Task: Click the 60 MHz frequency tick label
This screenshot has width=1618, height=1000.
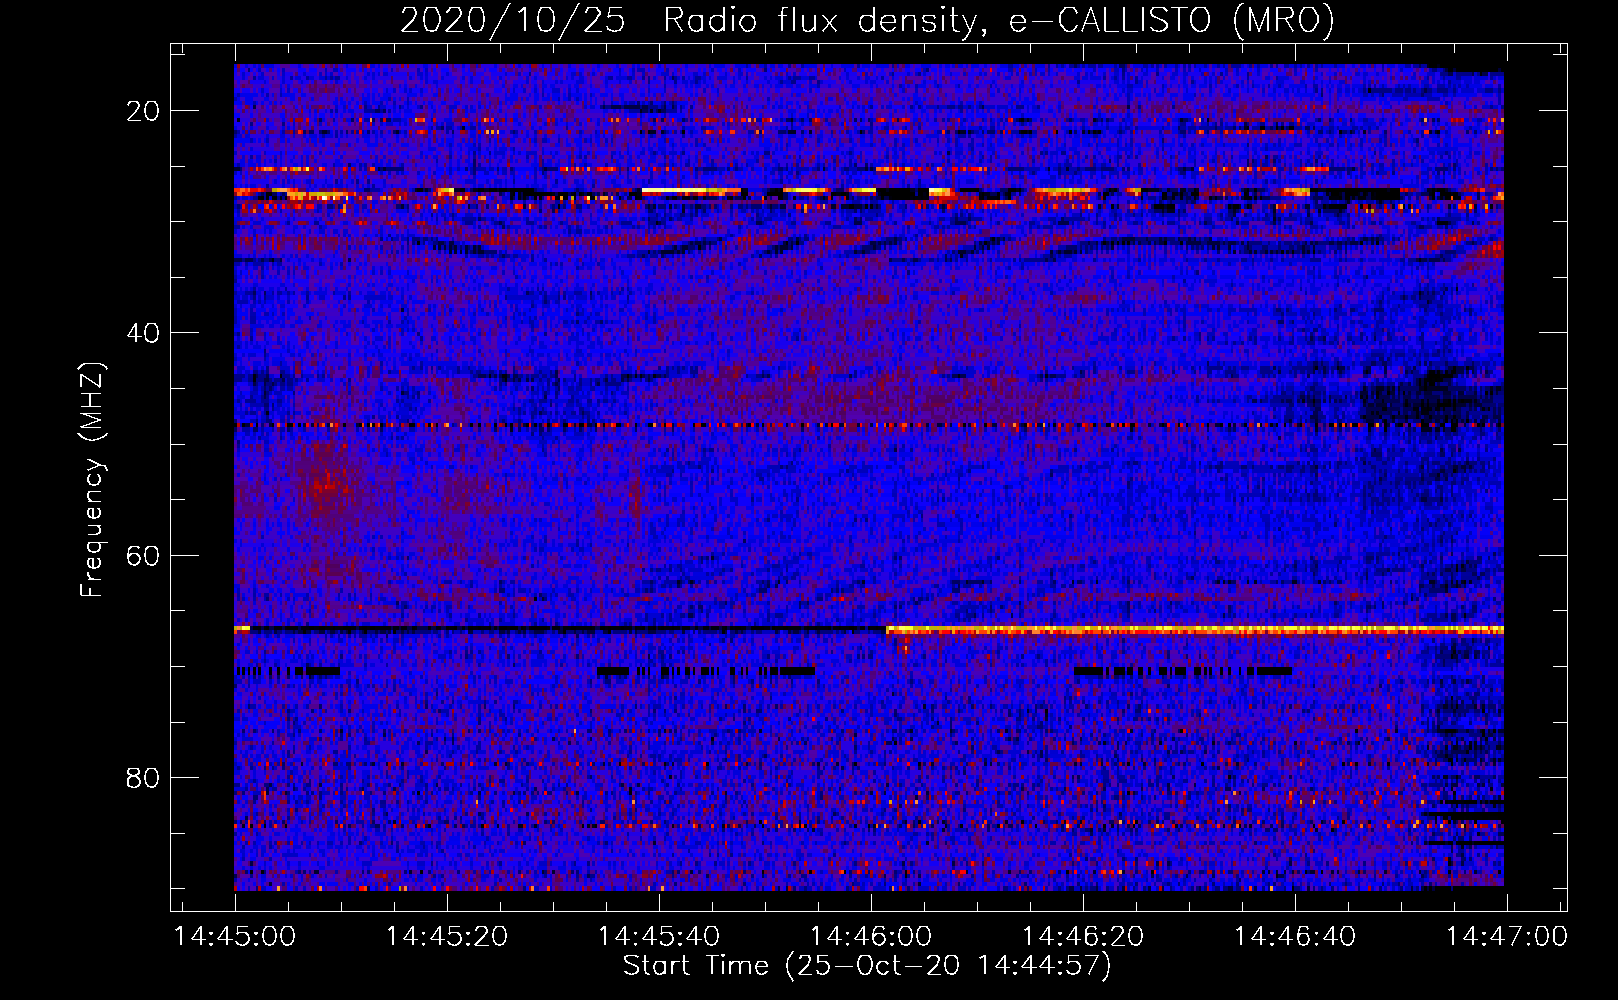Action: 144,556
